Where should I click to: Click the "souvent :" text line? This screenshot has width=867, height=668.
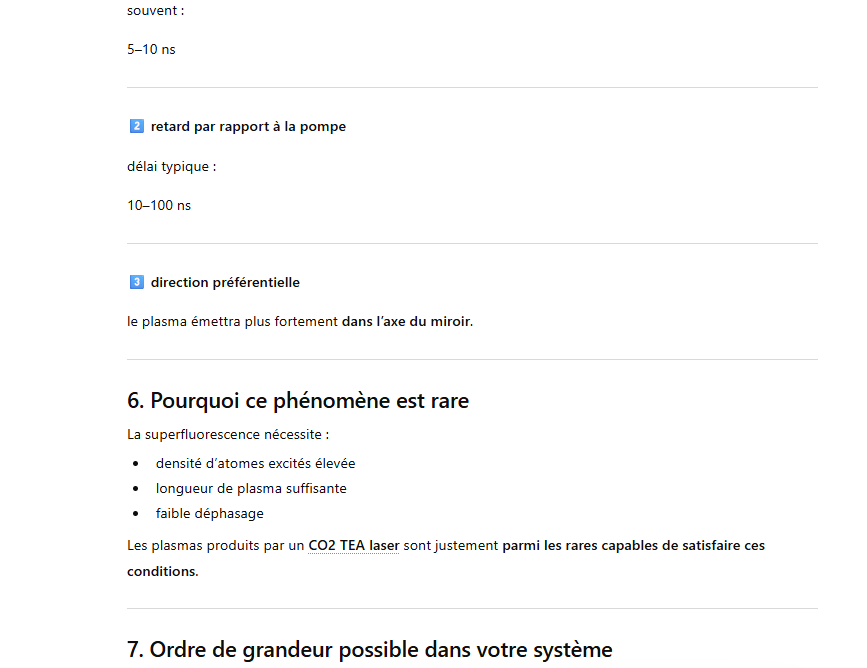click(x=155, y=11)
